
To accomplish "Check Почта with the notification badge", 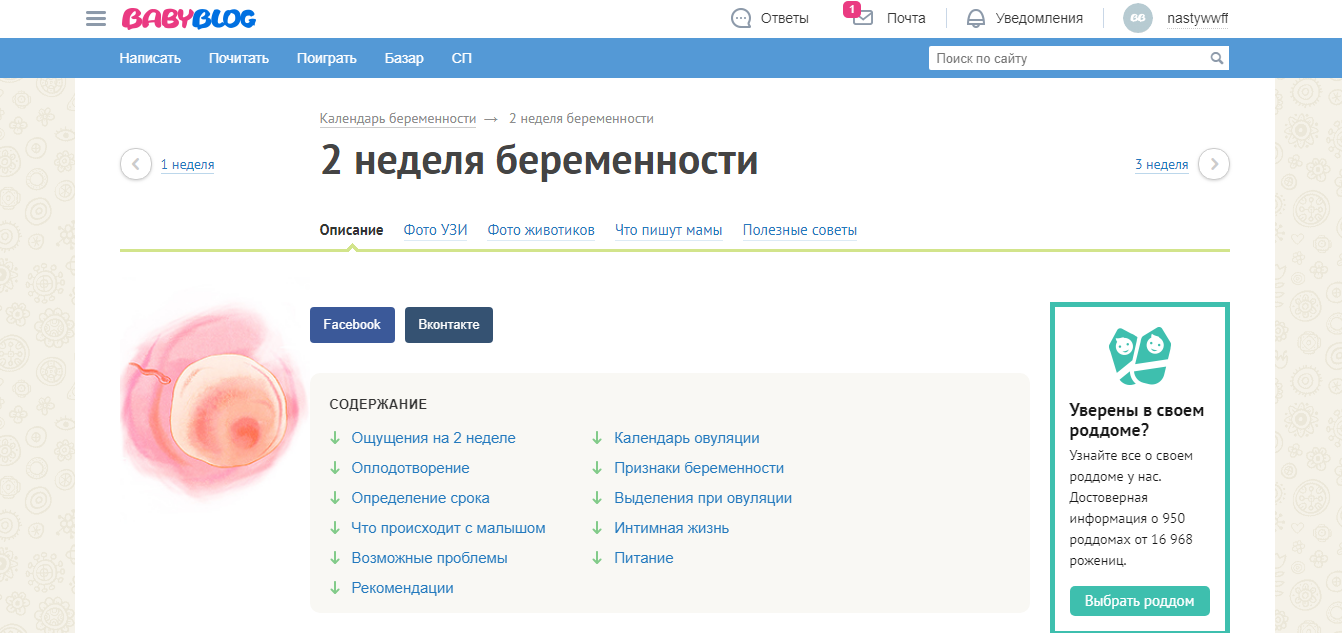I will click(861, 18).
